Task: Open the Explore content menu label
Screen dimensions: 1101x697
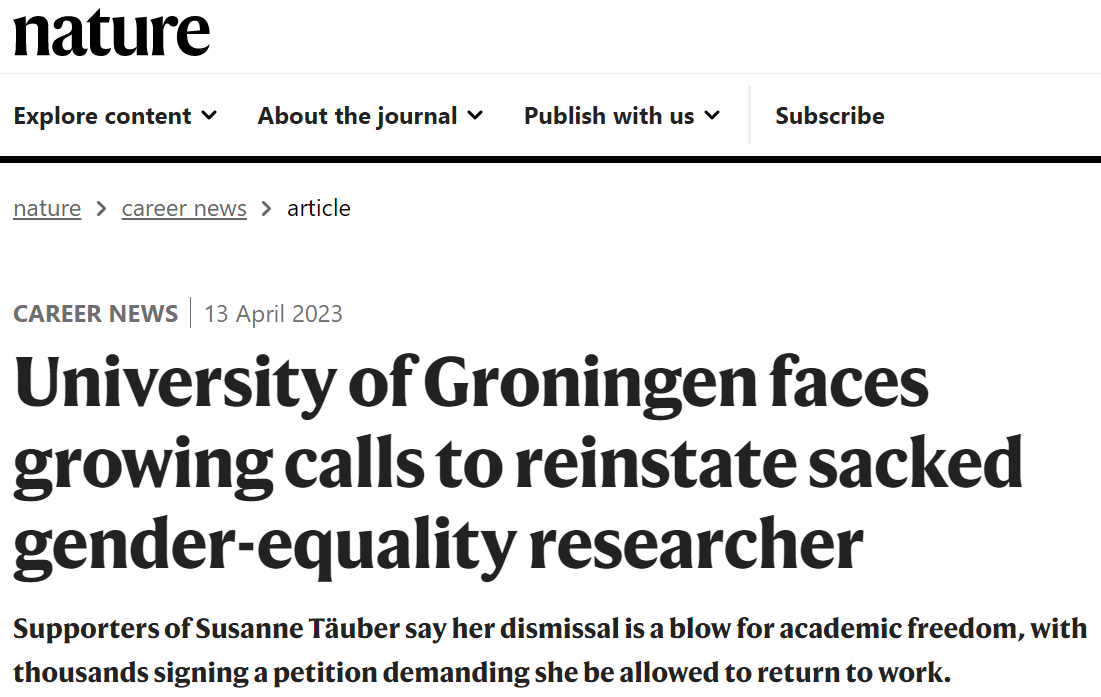Action: click(x=103, y=116)
